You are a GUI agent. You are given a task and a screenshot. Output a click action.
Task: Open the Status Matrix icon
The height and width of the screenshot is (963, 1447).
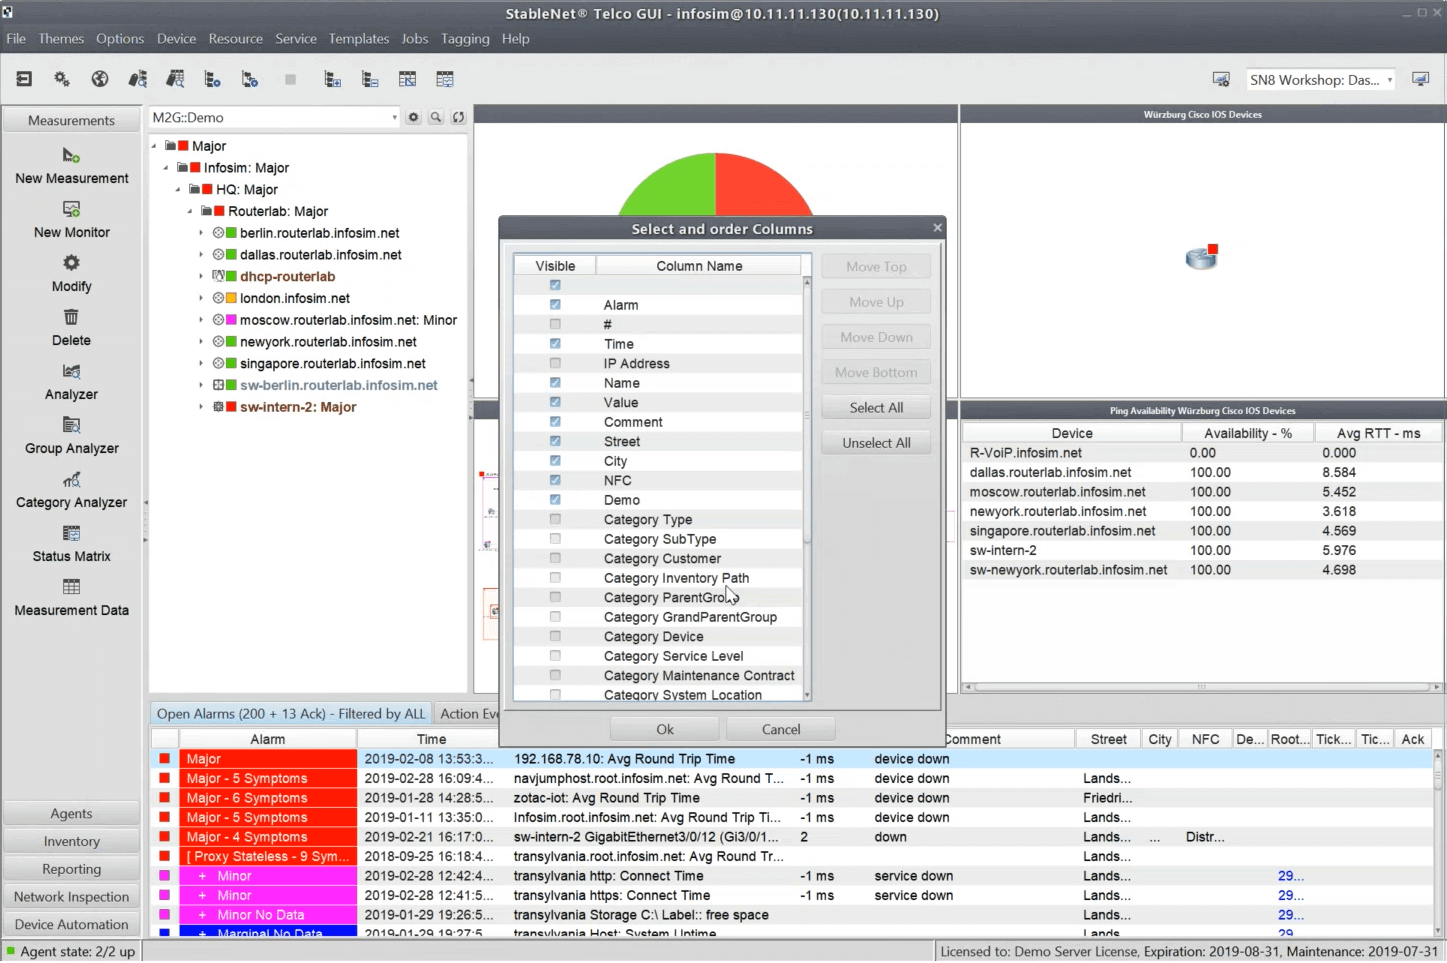71,533
